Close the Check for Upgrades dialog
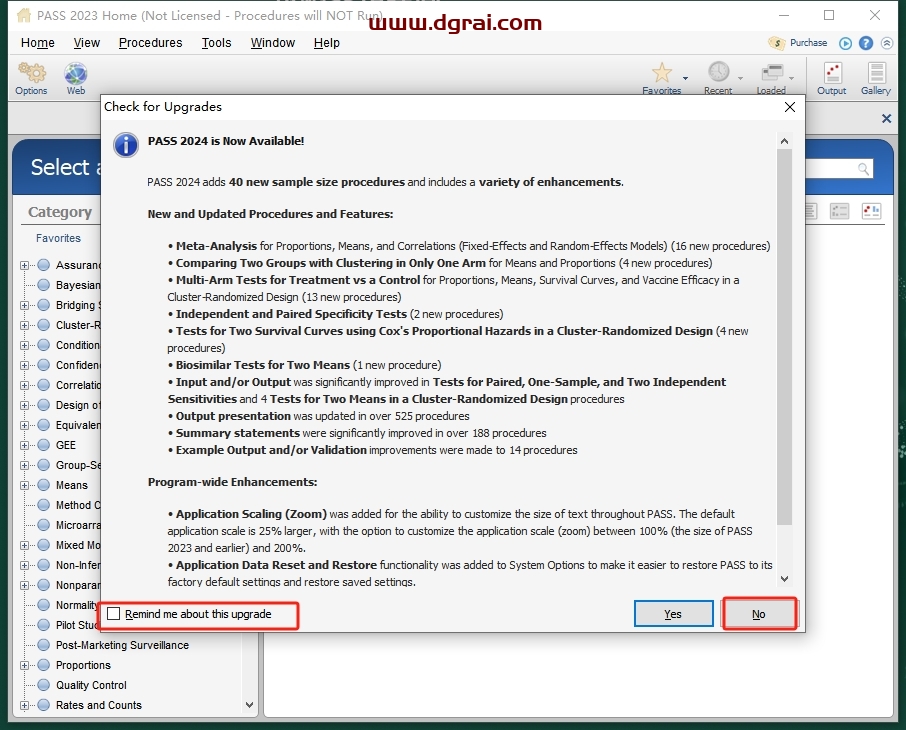 click(x=790, y=107)
